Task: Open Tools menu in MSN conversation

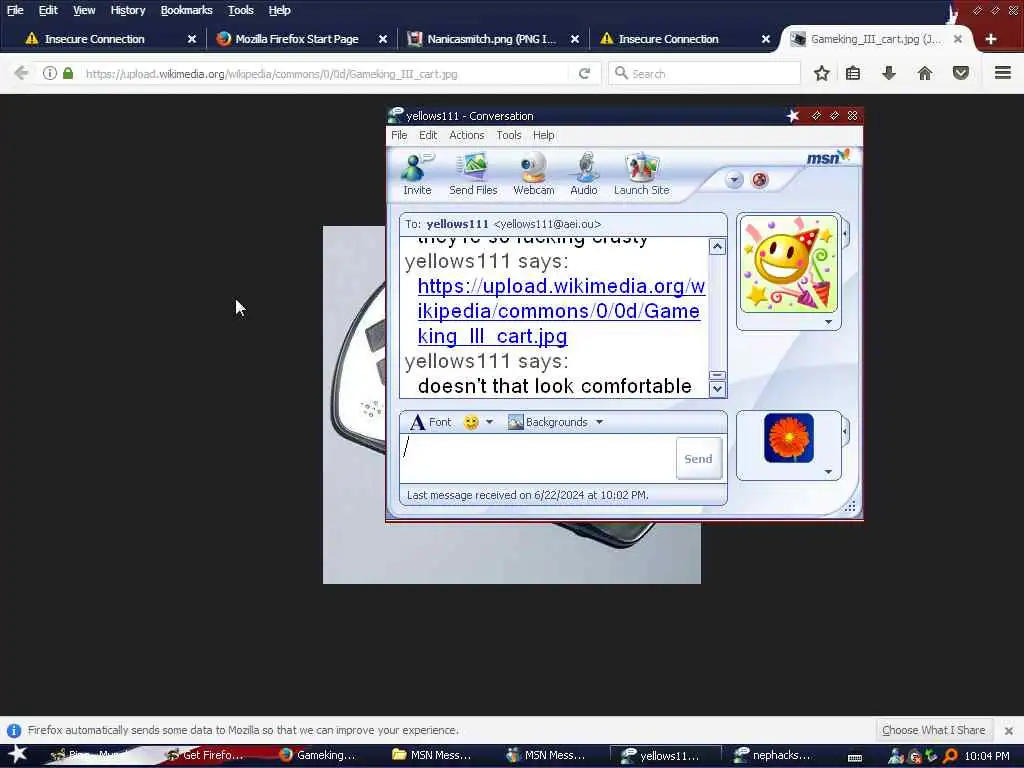Action: (508, 135)
